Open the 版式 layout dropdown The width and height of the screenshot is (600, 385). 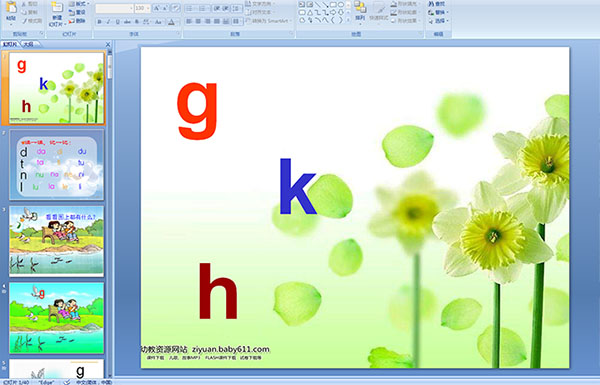tap(78, 4)
